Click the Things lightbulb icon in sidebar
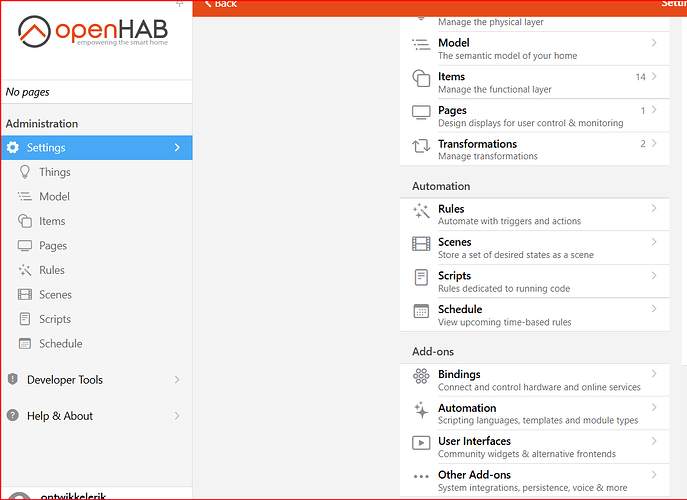The image size is (687, 500). click(25, 172)
